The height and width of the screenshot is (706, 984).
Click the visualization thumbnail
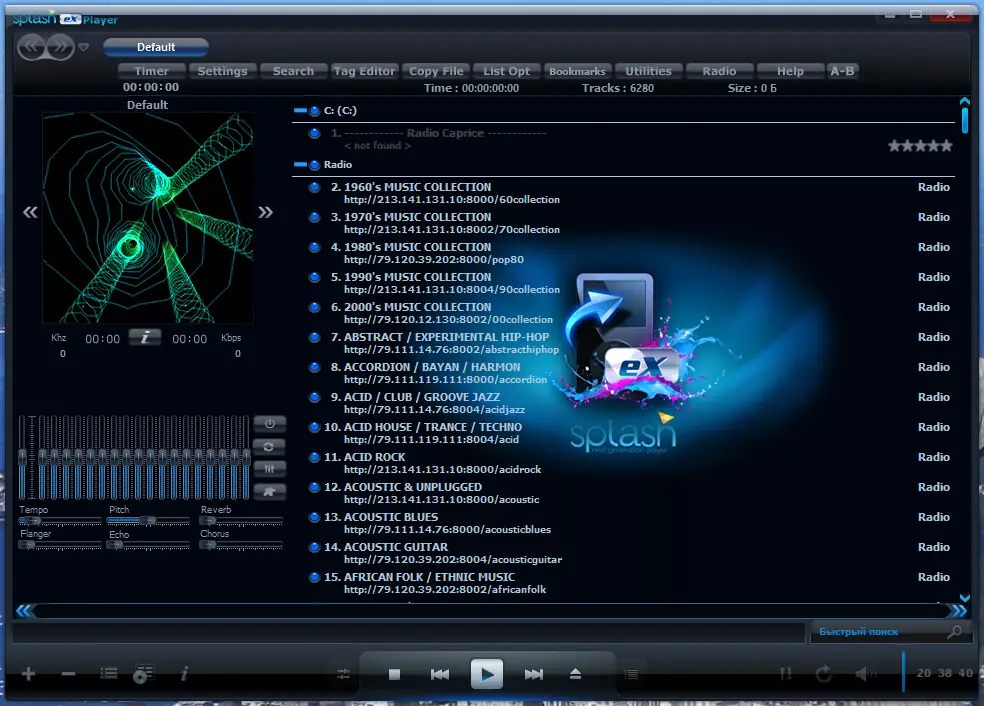[x=147, y=218]
